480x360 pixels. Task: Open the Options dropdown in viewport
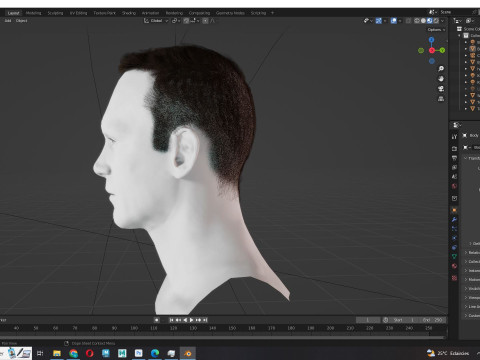pyautogui.click(x=436, y=30)
